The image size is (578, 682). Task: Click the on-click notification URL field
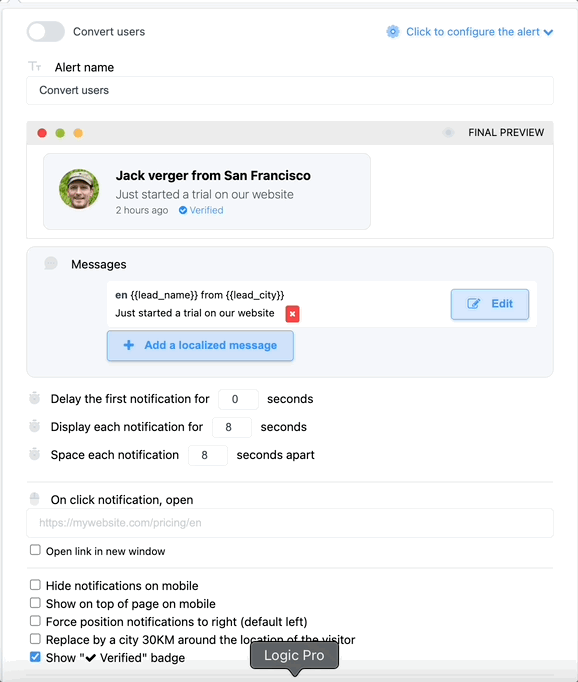pyautogui.click(x=290, y=523)
